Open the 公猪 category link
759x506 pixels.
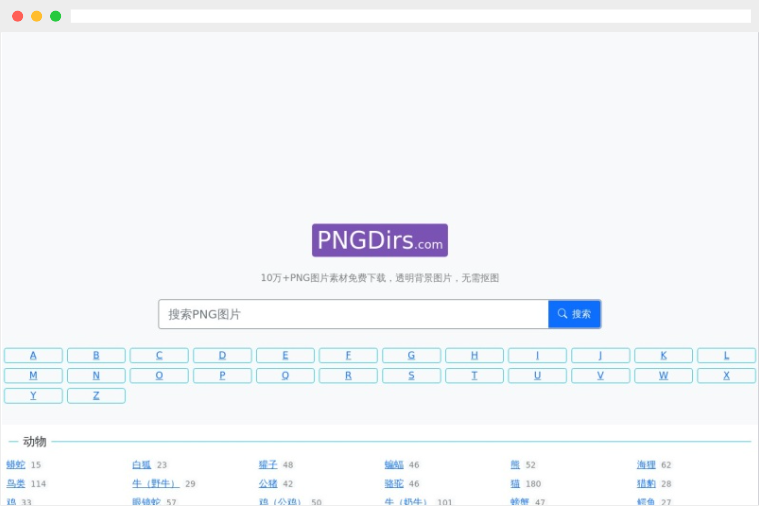[x=268, y=483]
